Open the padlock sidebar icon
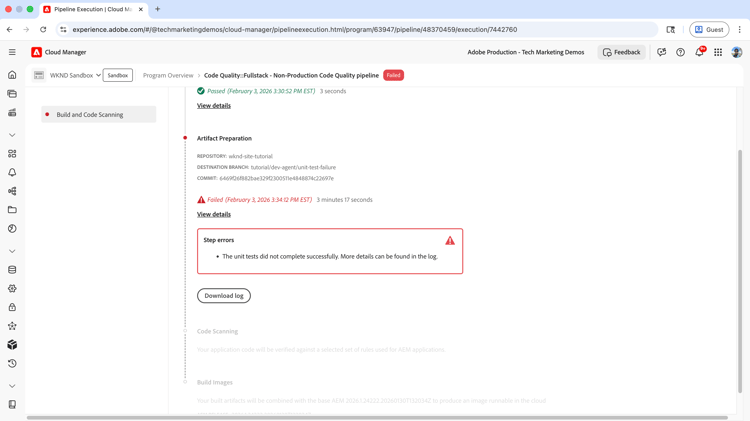The image size is (750, 421). tap(12, 307)
